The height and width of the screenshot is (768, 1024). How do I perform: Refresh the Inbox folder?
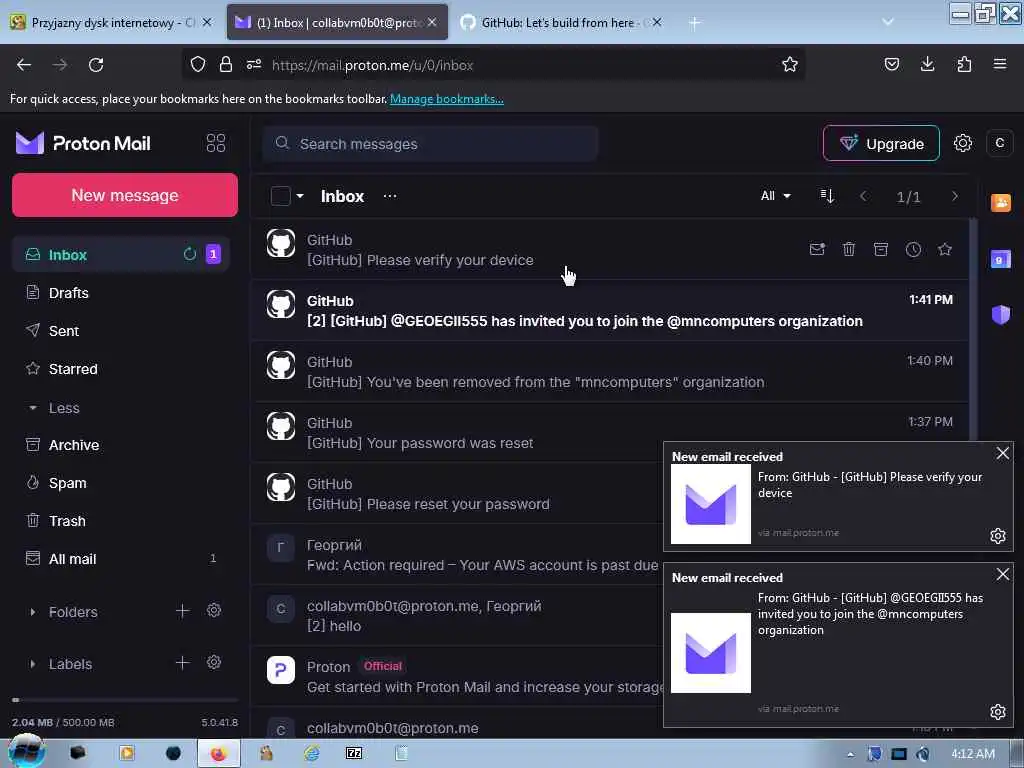[x=189, y=254]
